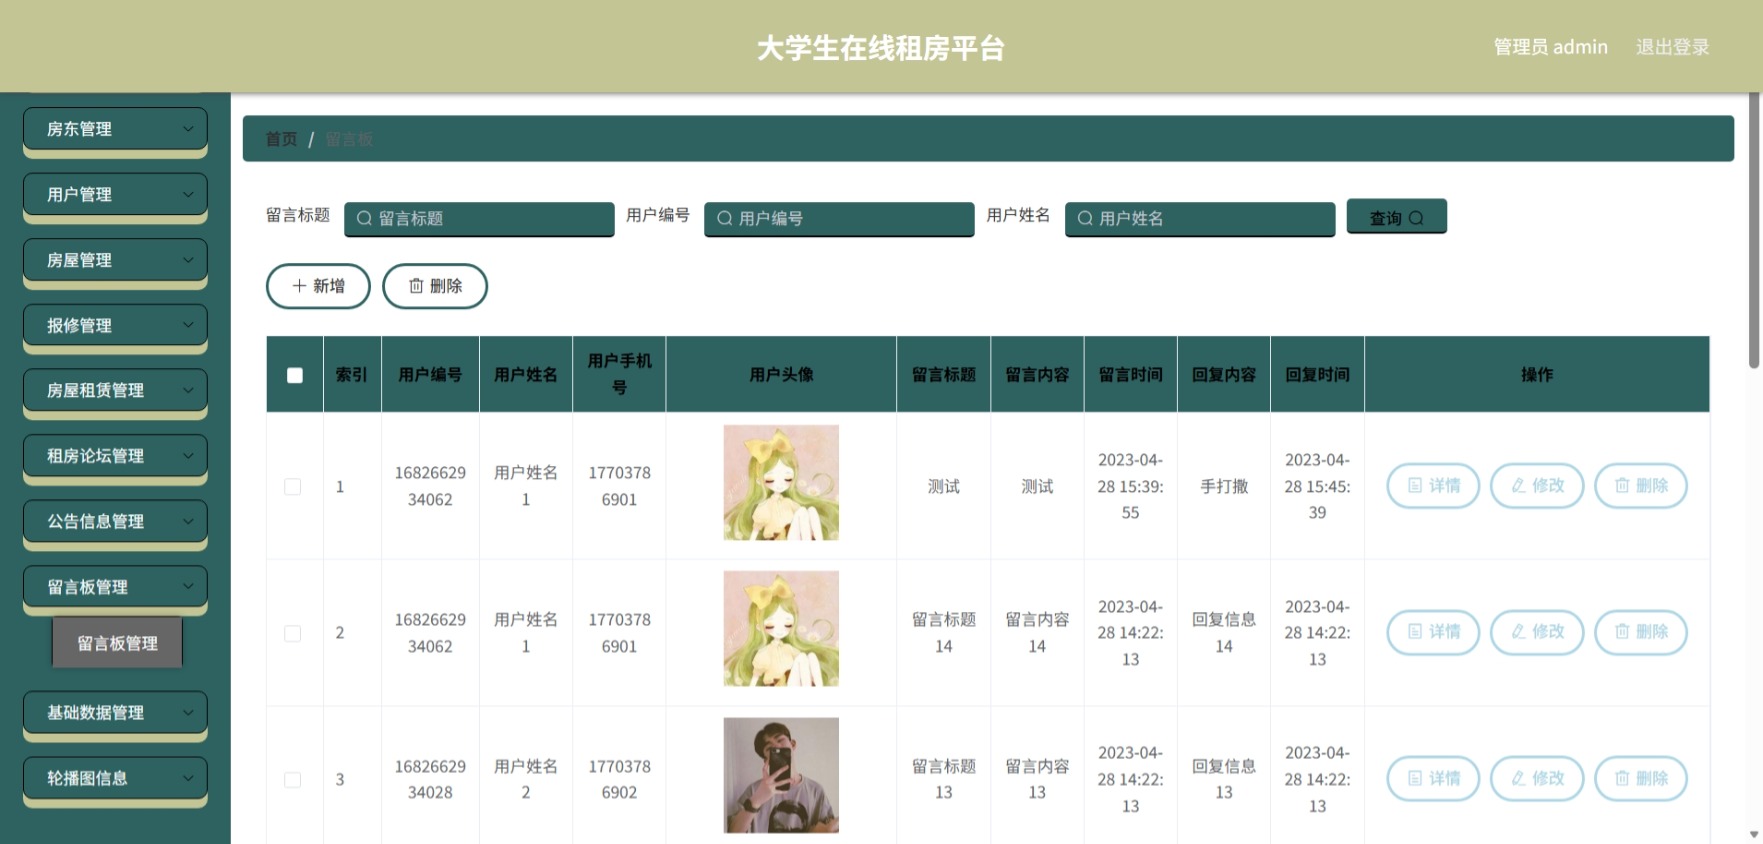Click the toolbar 删除 batch delete button
The width and height of the screenshot is (1763, 844).
[435, 286]
